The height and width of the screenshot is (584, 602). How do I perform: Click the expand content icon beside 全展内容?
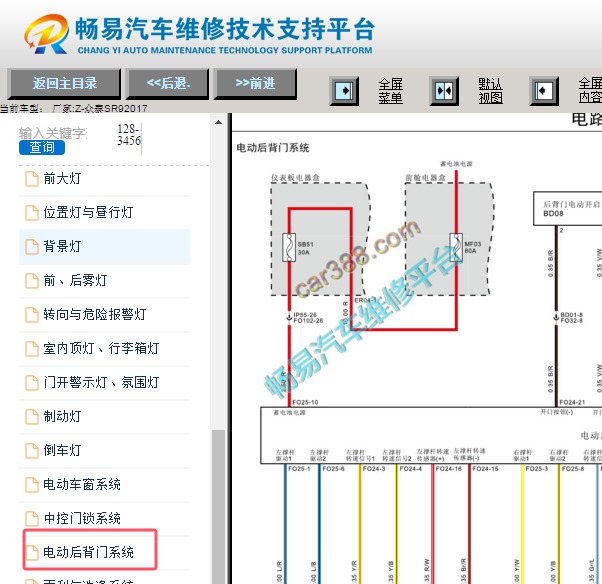point(544,91)
